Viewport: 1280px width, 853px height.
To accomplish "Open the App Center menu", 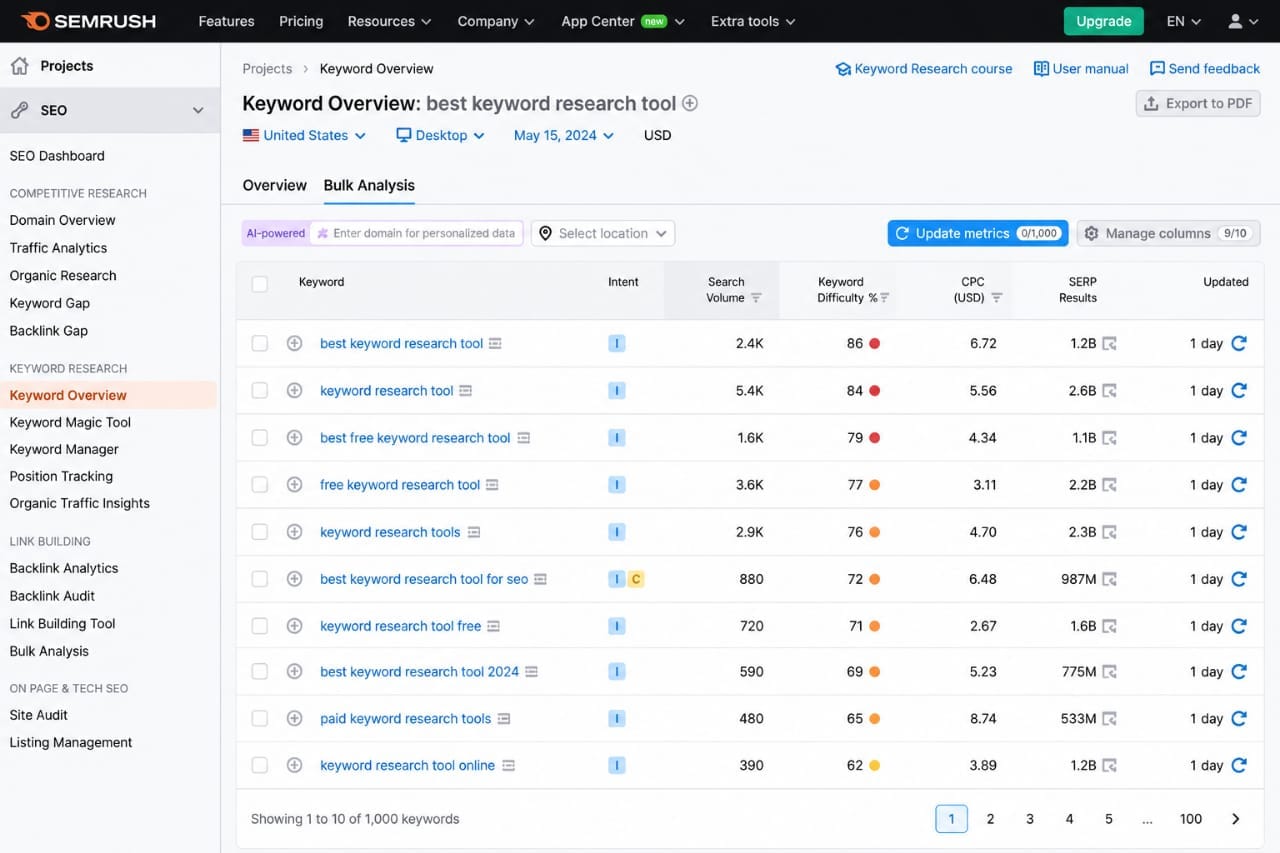I will [623, 21].
